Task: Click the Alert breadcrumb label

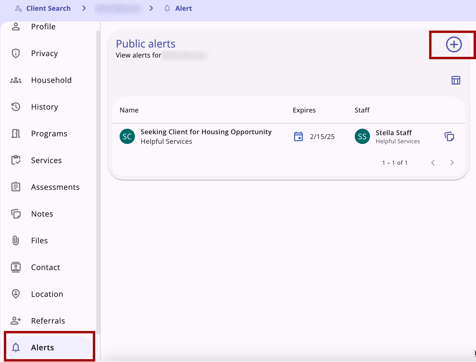Action: (x=183, y=8)
